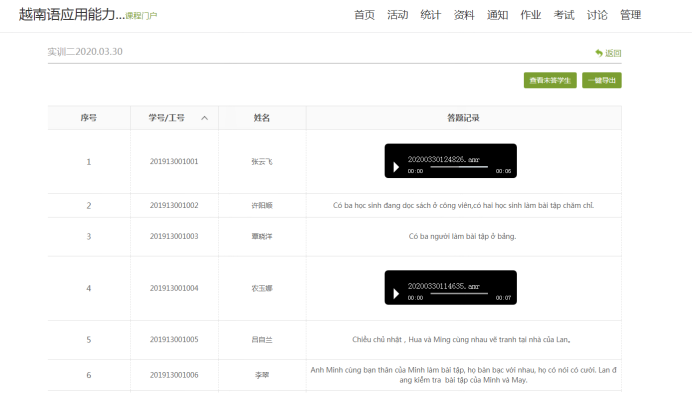Screen dimensions: 693x394
Task: Play the 20200330124826.amr audio recording
Action: tap(396, 167)
